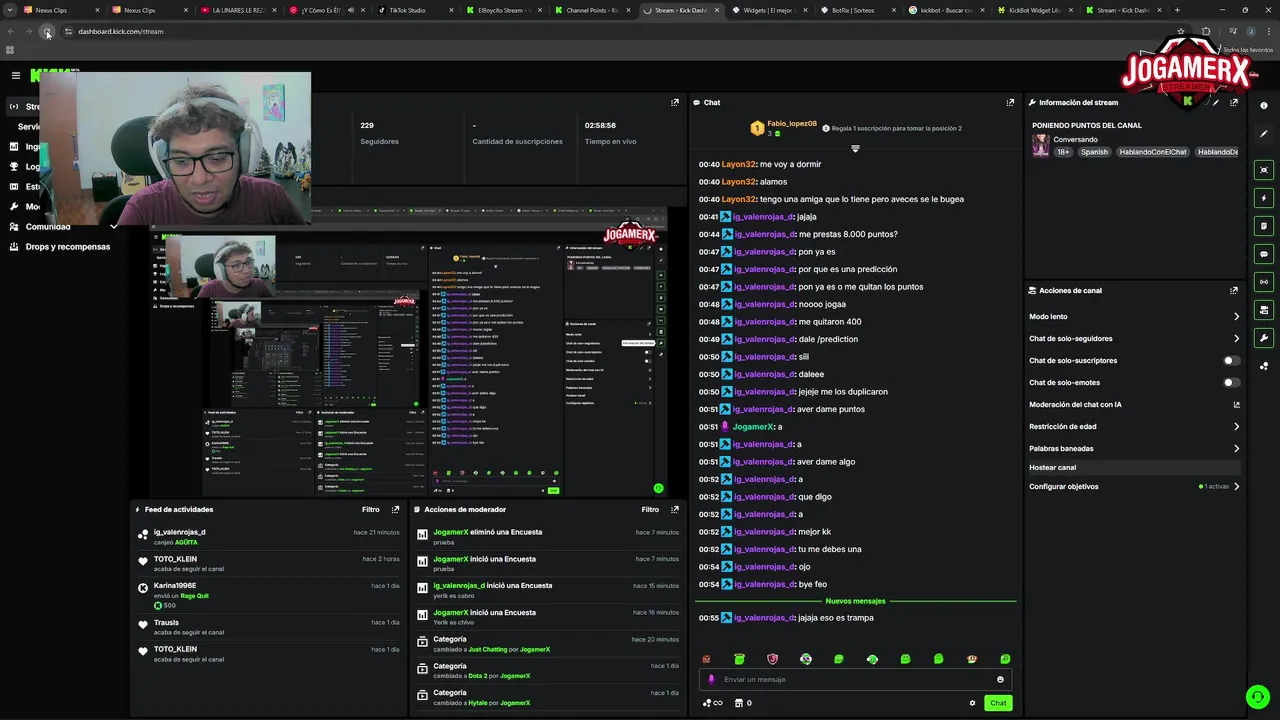
Task: Expand Chat de solo-seguidores options
Action: tap(1236, 338)
